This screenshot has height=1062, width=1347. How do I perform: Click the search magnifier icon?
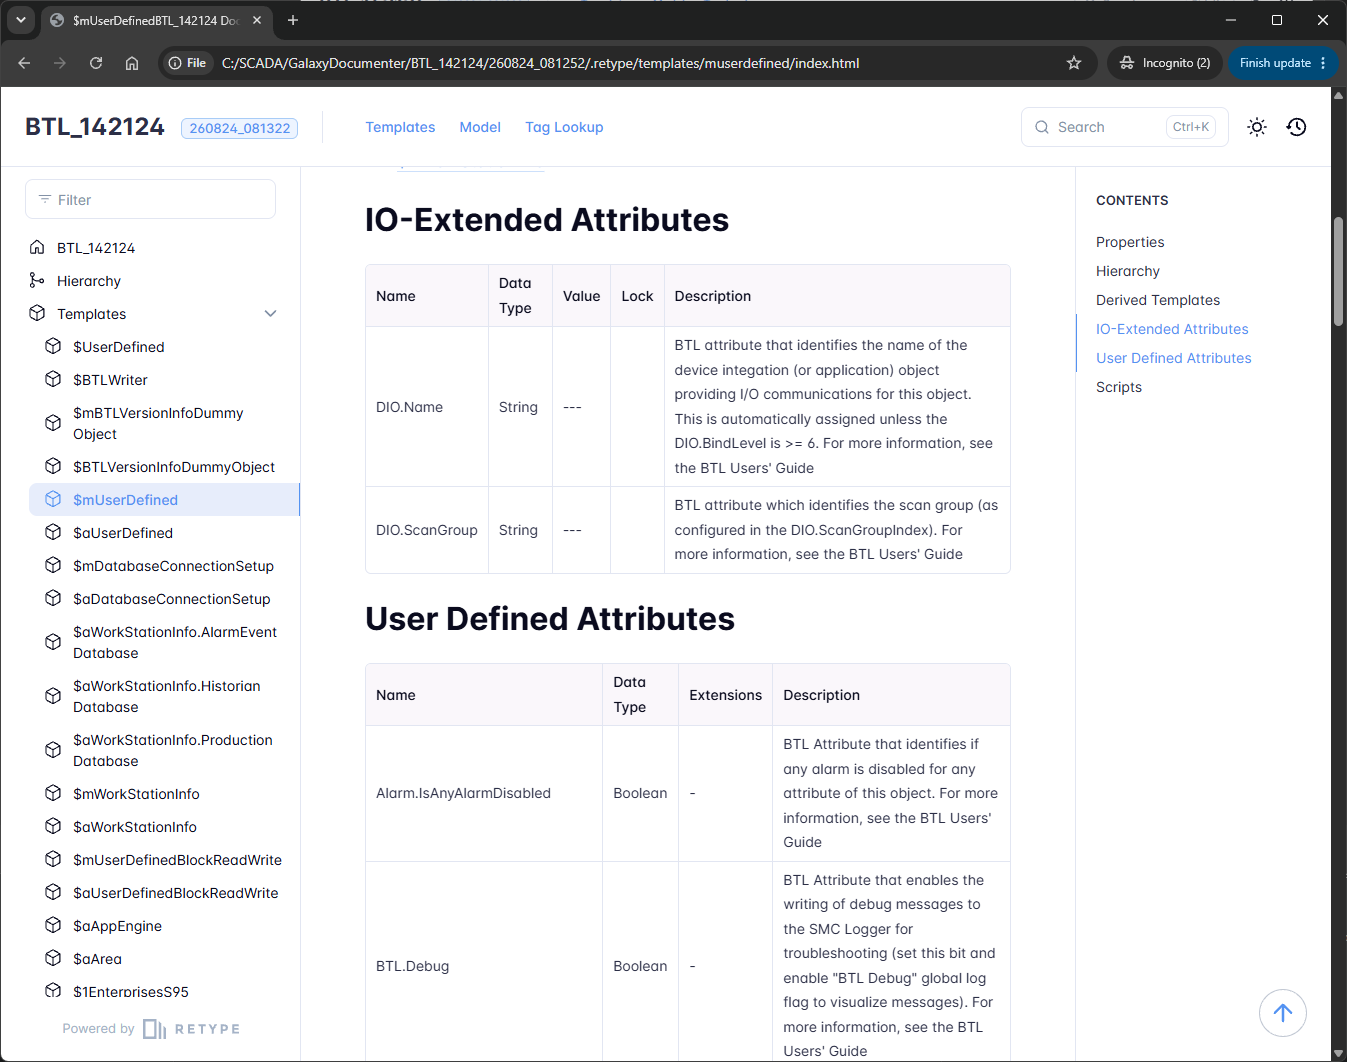click(1042, 127)
